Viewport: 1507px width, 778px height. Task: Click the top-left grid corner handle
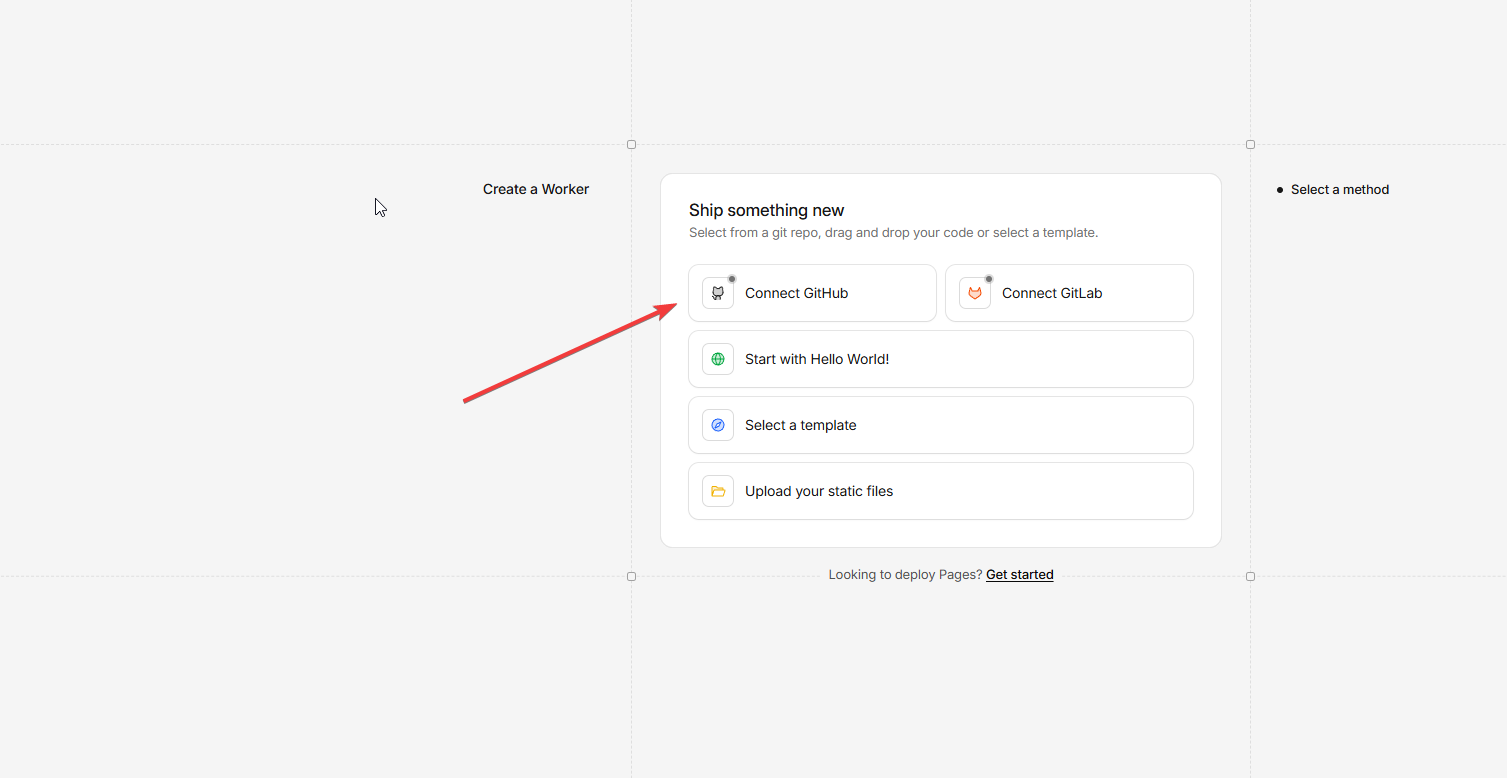pyautogui.click(x=631, y=145)
